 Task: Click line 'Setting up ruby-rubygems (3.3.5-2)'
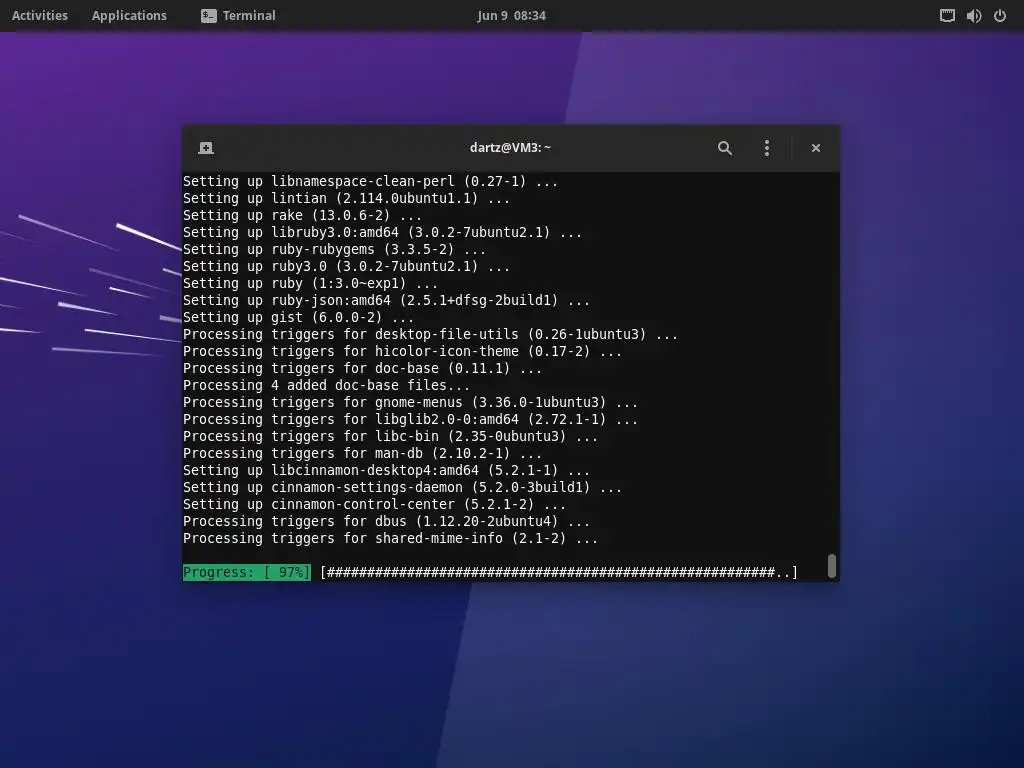[334, 249]
